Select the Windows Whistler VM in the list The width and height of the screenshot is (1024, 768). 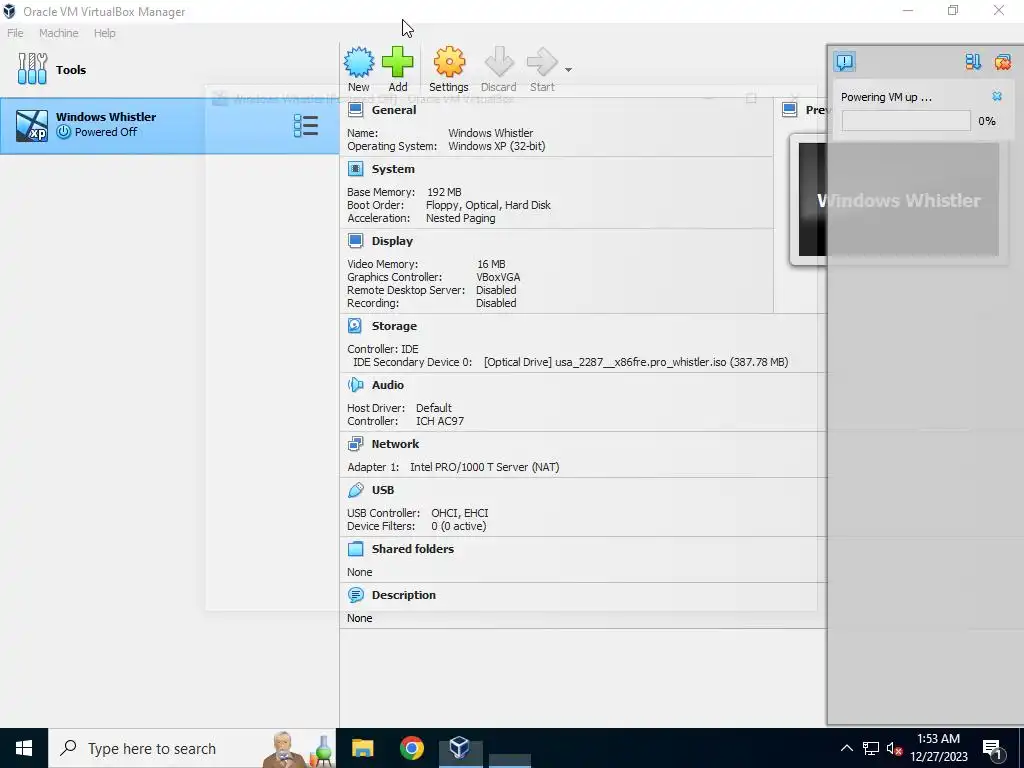(170, 126)
